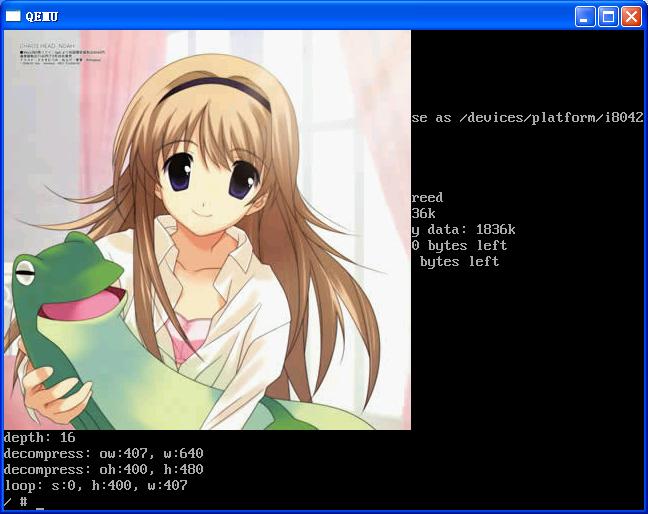The image size is (648, 514).
Task: Click the 'depth: 16' console line
Action: 40,438
